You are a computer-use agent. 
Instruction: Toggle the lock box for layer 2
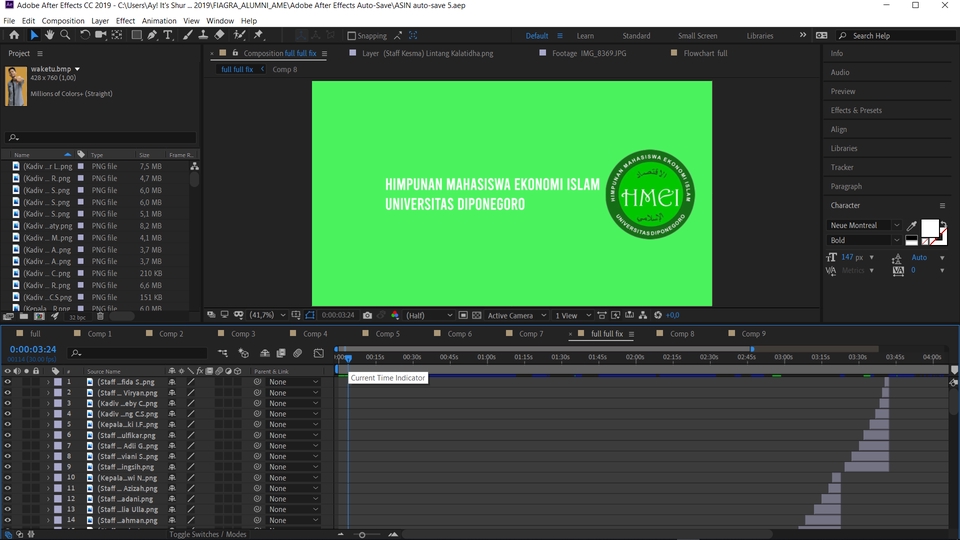point(36,393)
